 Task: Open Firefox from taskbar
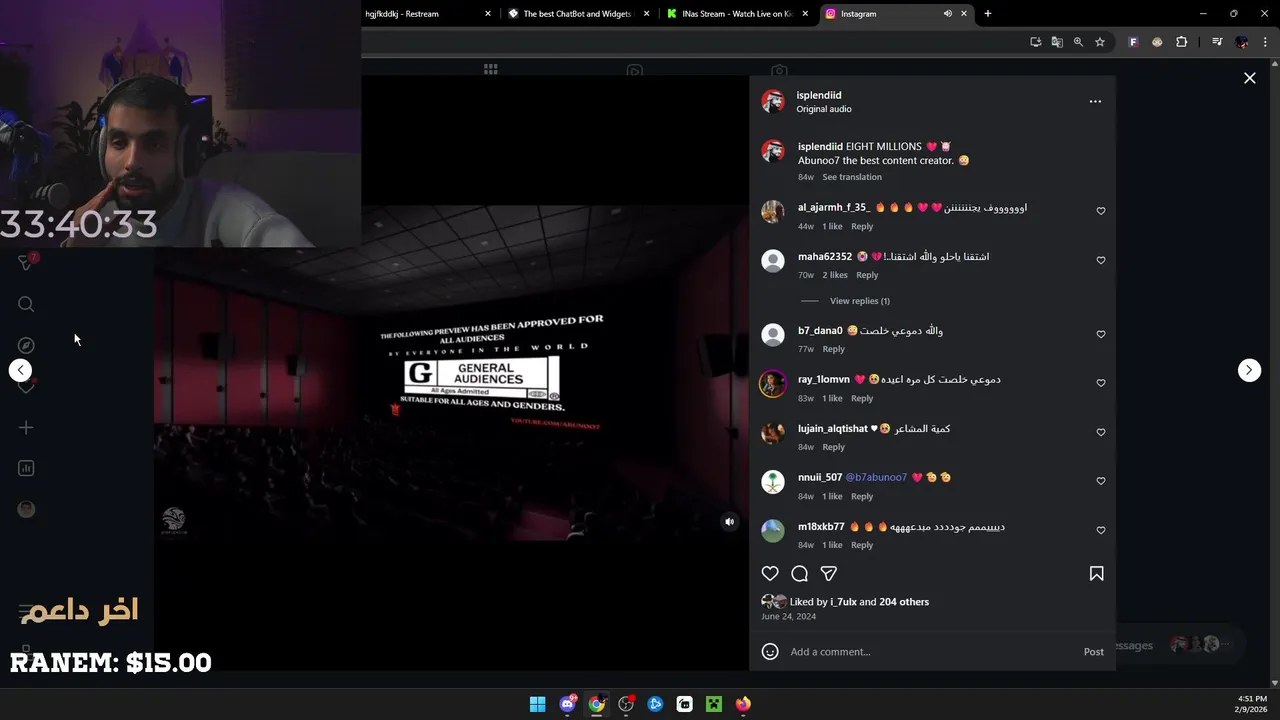click(743, 704)
